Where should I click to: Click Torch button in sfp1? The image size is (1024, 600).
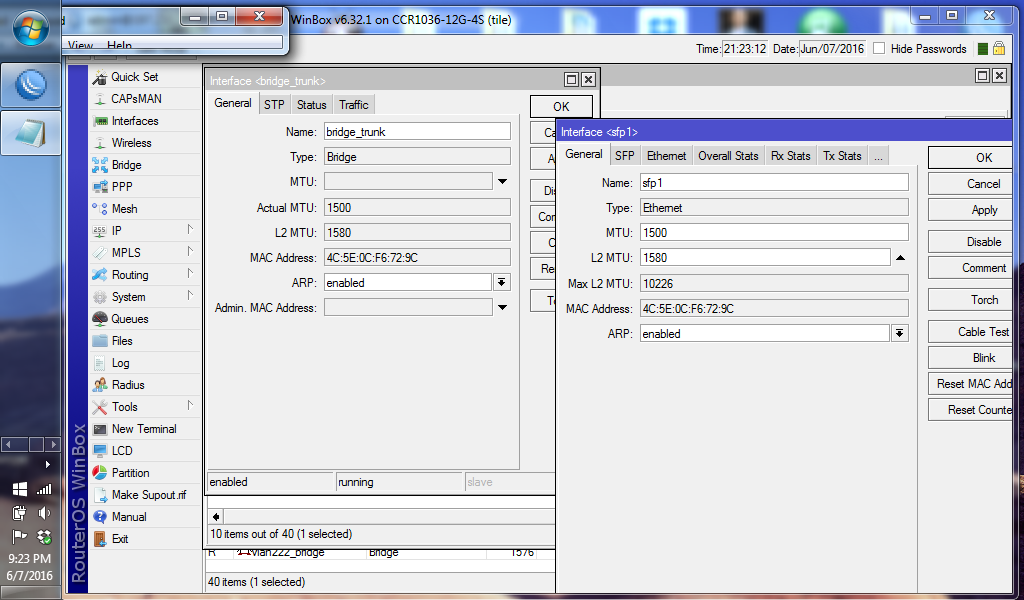(x=970, y=300)
